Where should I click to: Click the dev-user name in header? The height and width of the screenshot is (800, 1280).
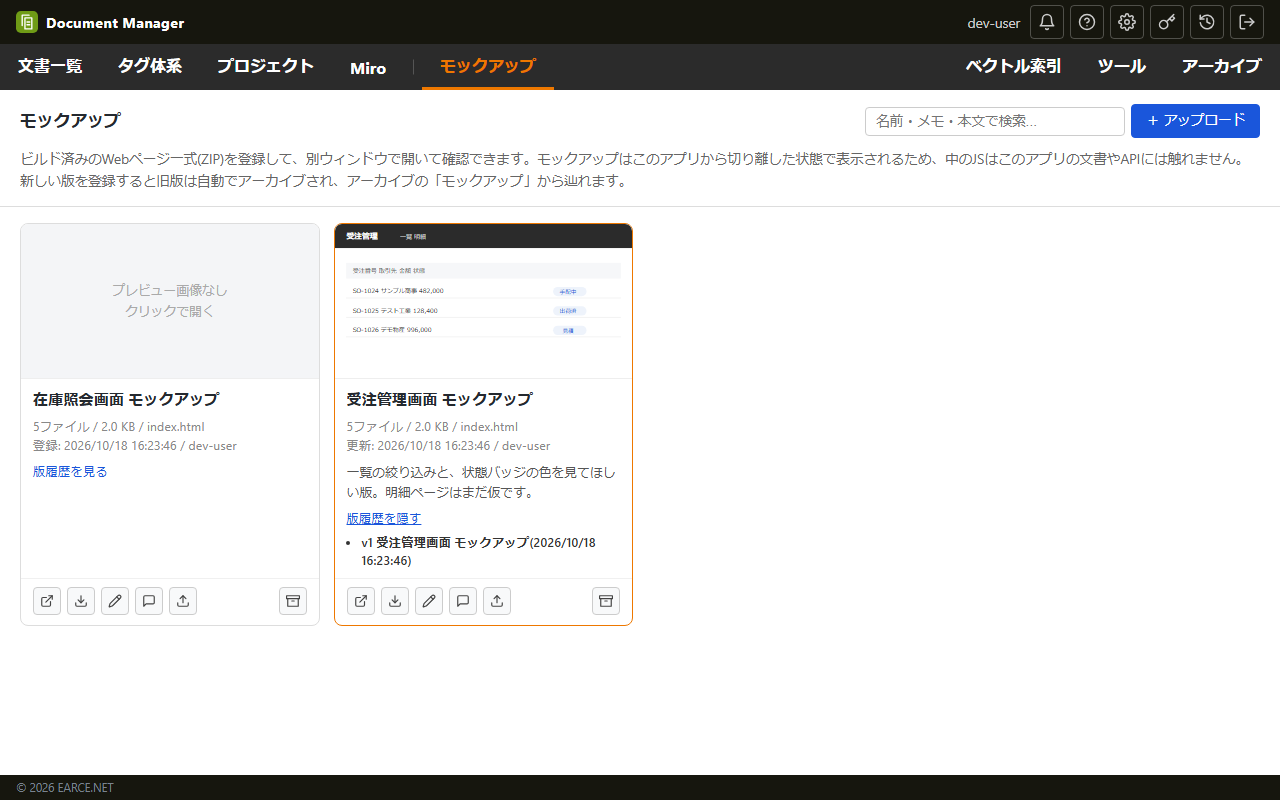(994, 23)
